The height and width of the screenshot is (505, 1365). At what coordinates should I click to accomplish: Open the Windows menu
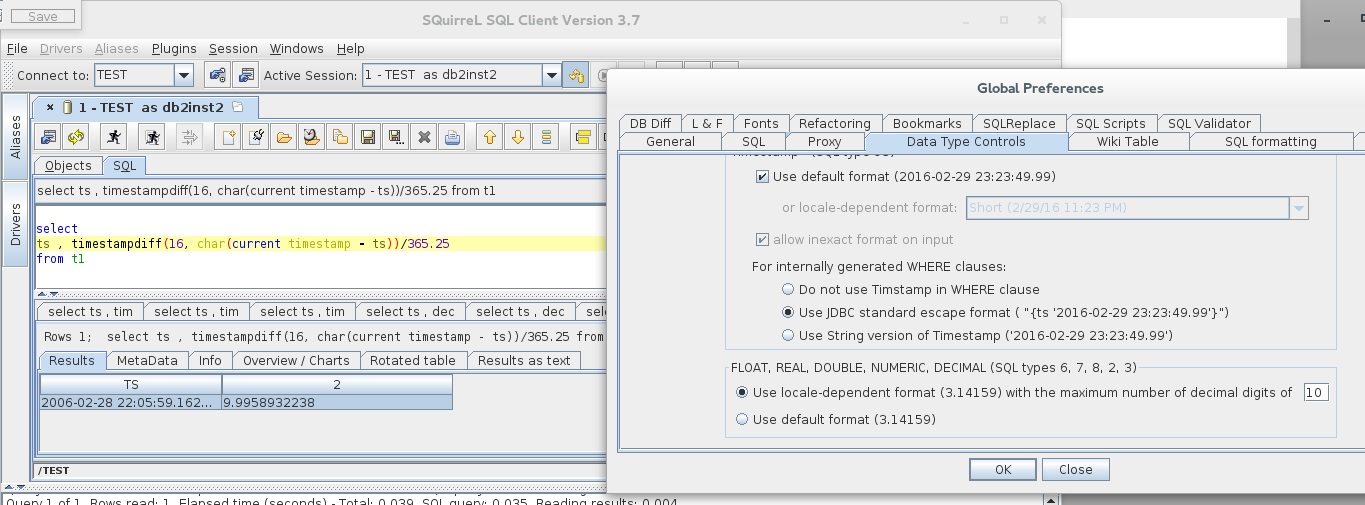(x=296, y=48)
